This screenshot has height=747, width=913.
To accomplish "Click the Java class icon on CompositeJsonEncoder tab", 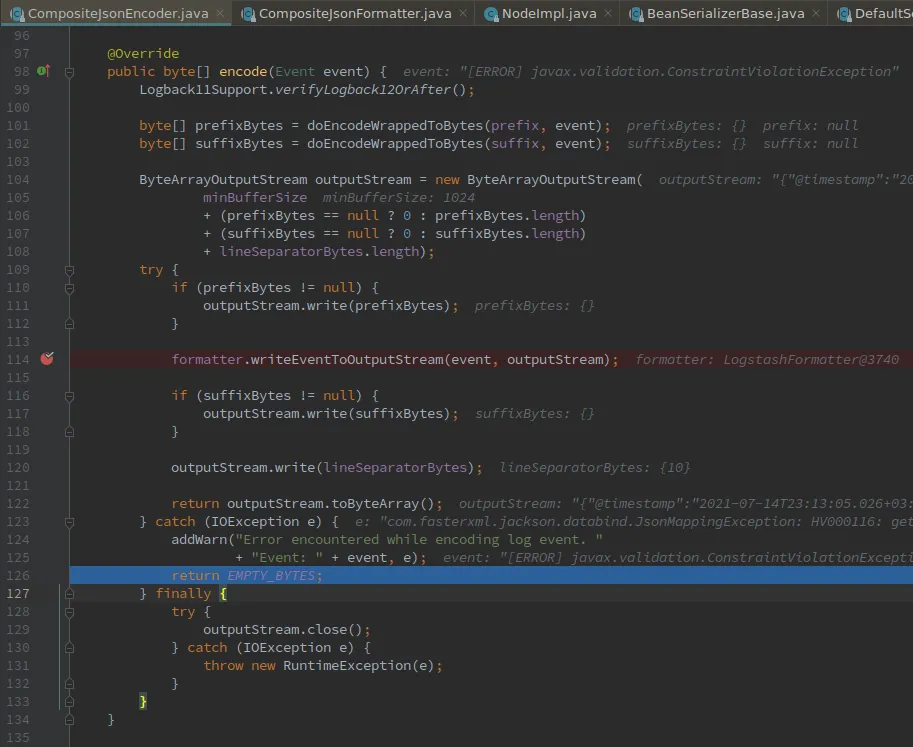I will coord(17,13).
